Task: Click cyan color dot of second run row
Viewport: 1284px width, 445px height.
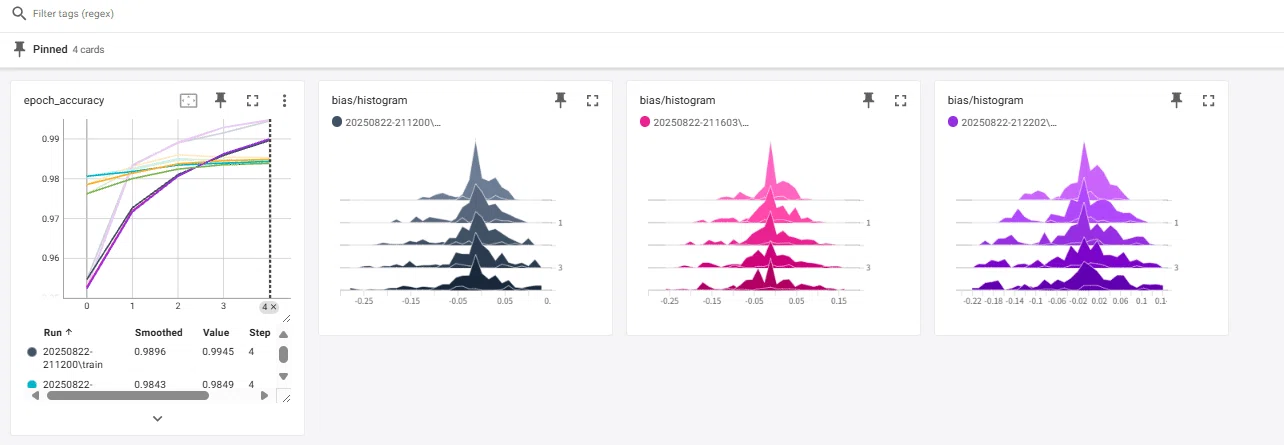Action: 32,385
